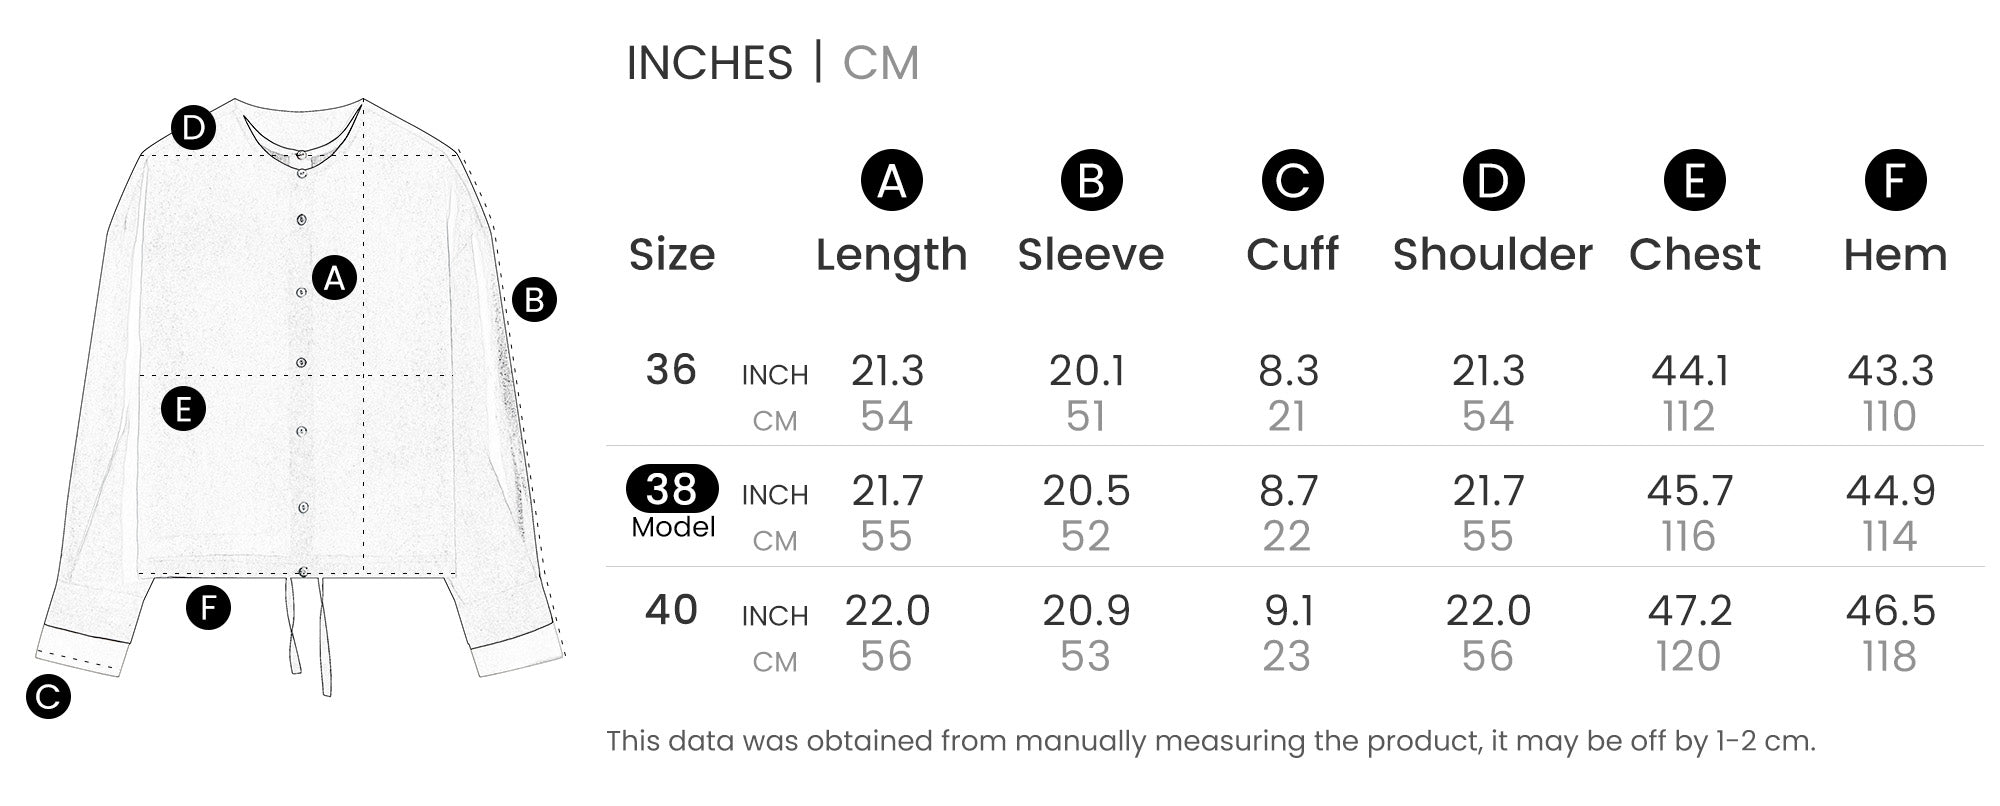
Task: Click the manual measurement disclaimer text
Action: (1210, 741)
